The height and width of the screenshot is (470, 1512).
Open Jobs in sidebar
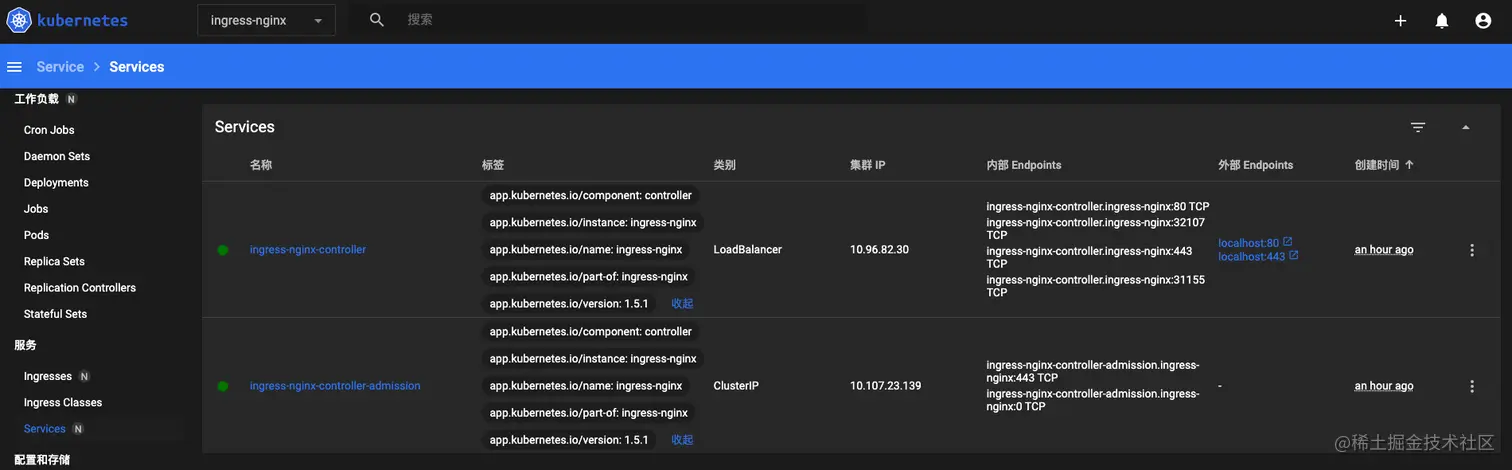[x=36, y=209]
